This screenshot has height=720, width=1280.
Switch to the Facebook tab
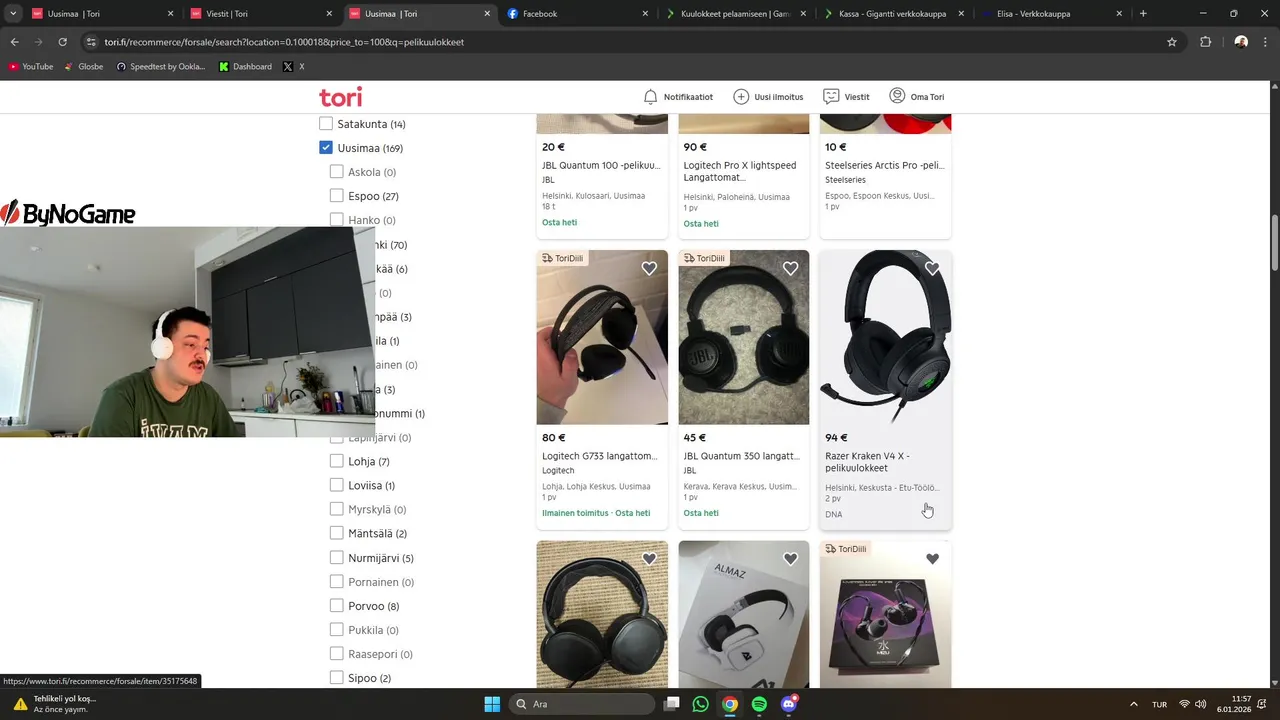click(578, 14)
